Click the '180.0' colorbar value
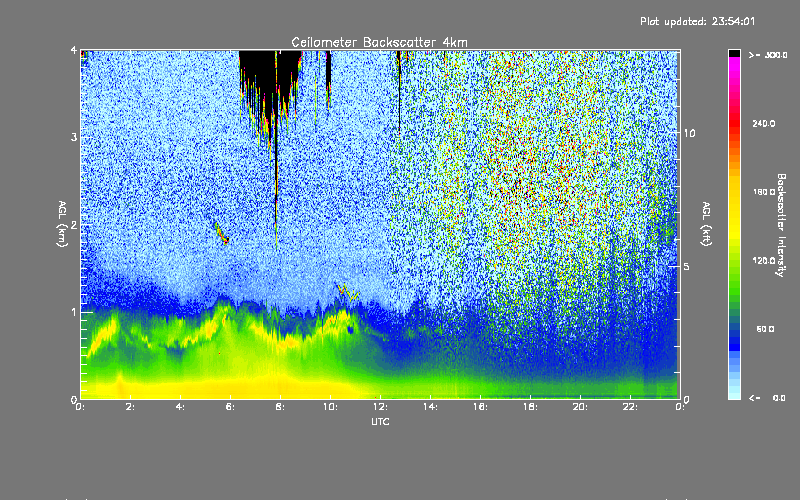The image size is (800, 500). 764,192
